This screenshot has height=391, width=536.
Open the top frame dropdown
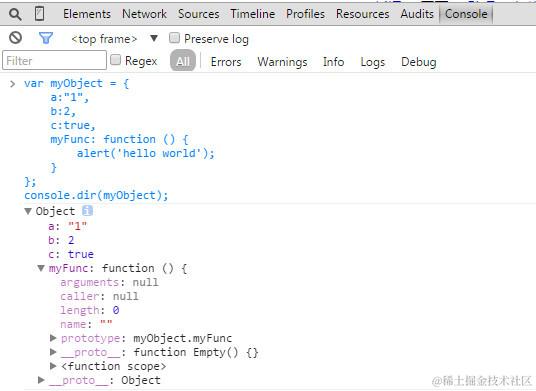point(115,39)
